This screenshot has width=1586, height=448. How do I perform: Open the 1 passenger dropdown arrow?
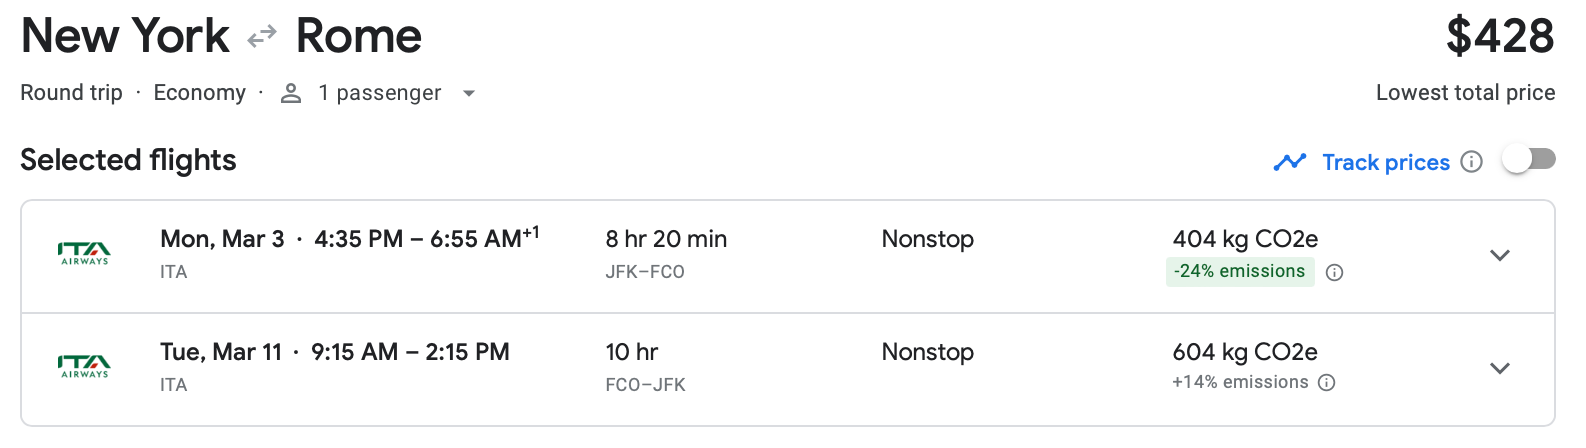469,94
